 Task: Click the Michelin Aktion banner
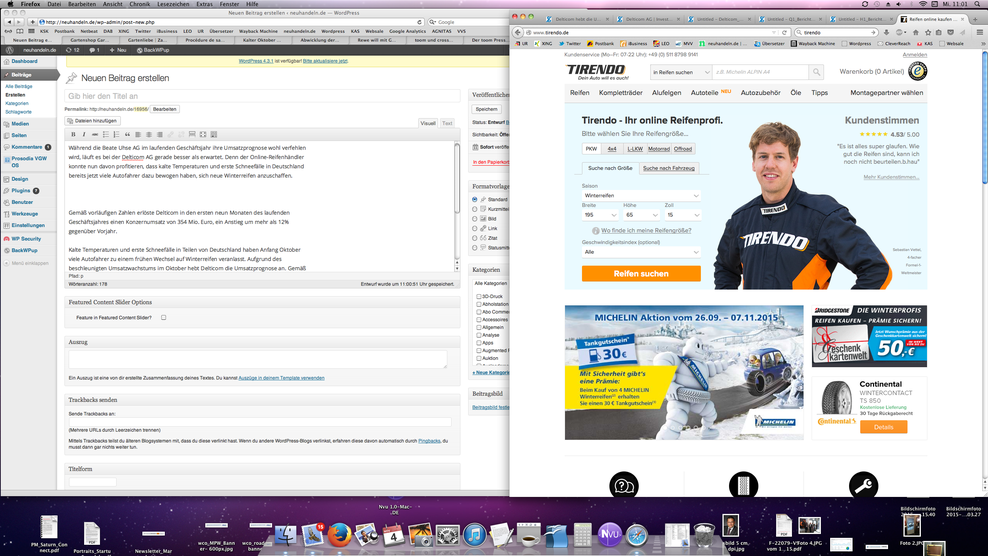tap(684, 373)
